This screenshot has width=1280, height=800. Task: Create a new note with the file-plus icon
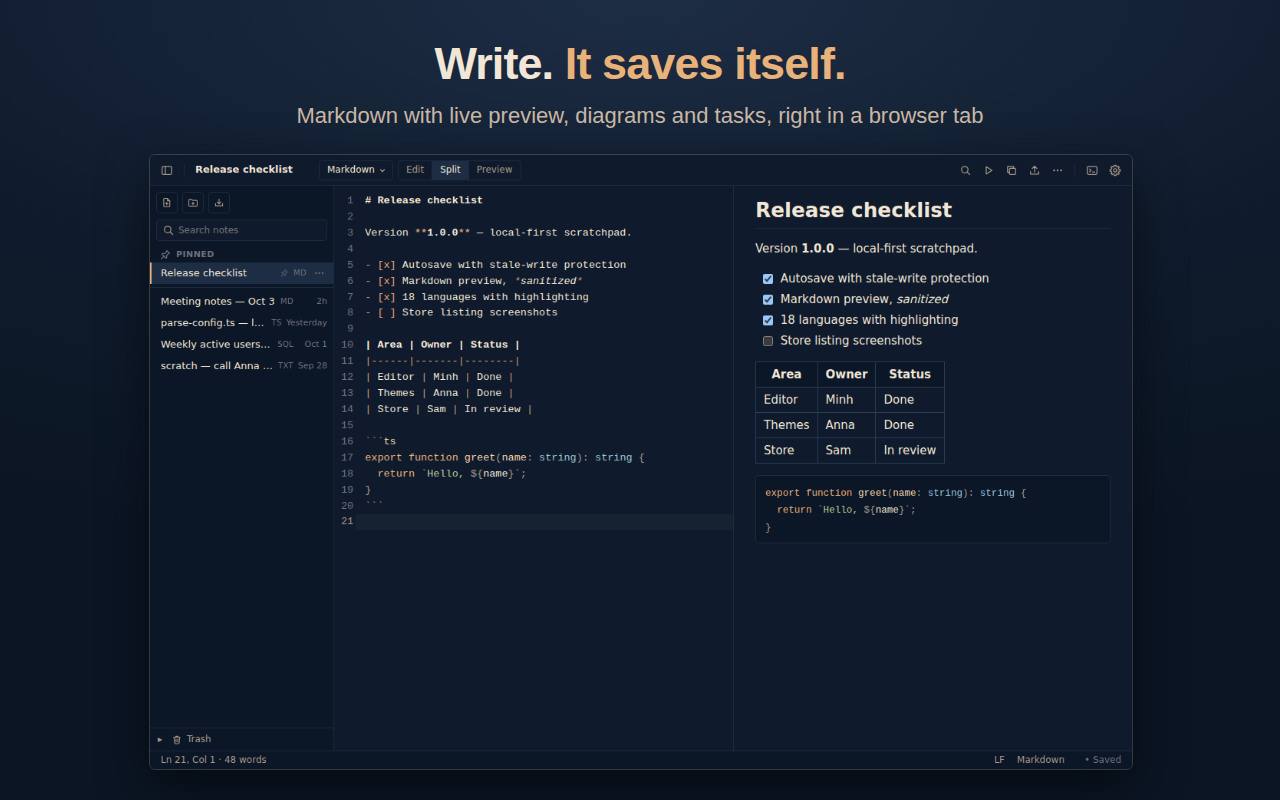click(167, 203)
